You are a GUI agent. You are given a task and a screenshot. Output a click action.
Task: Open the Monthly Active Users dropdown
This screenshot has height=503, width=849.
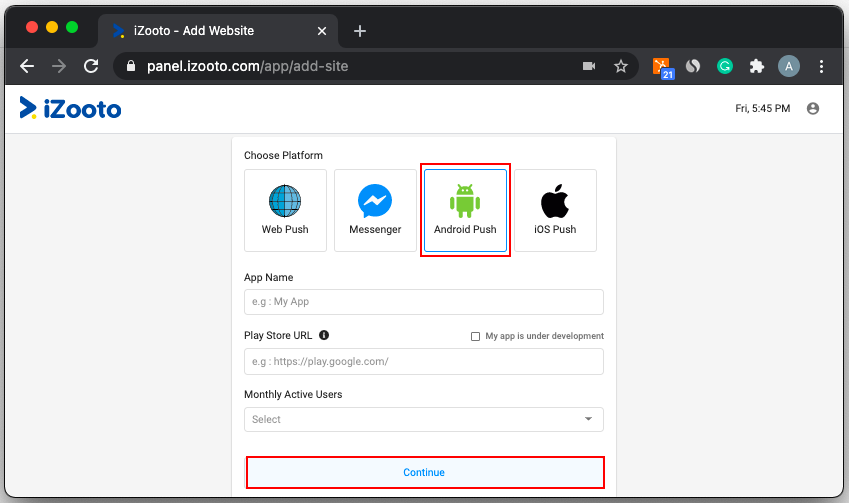coord(424,419)
